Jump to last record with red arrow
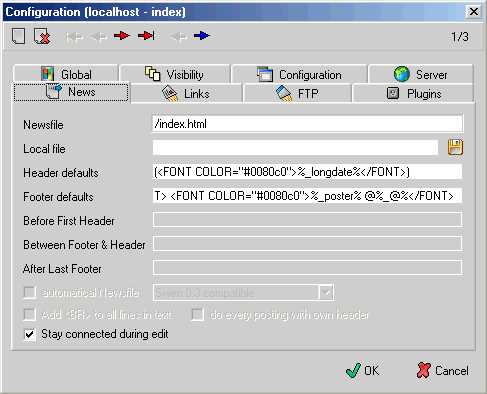 (146, 35)
